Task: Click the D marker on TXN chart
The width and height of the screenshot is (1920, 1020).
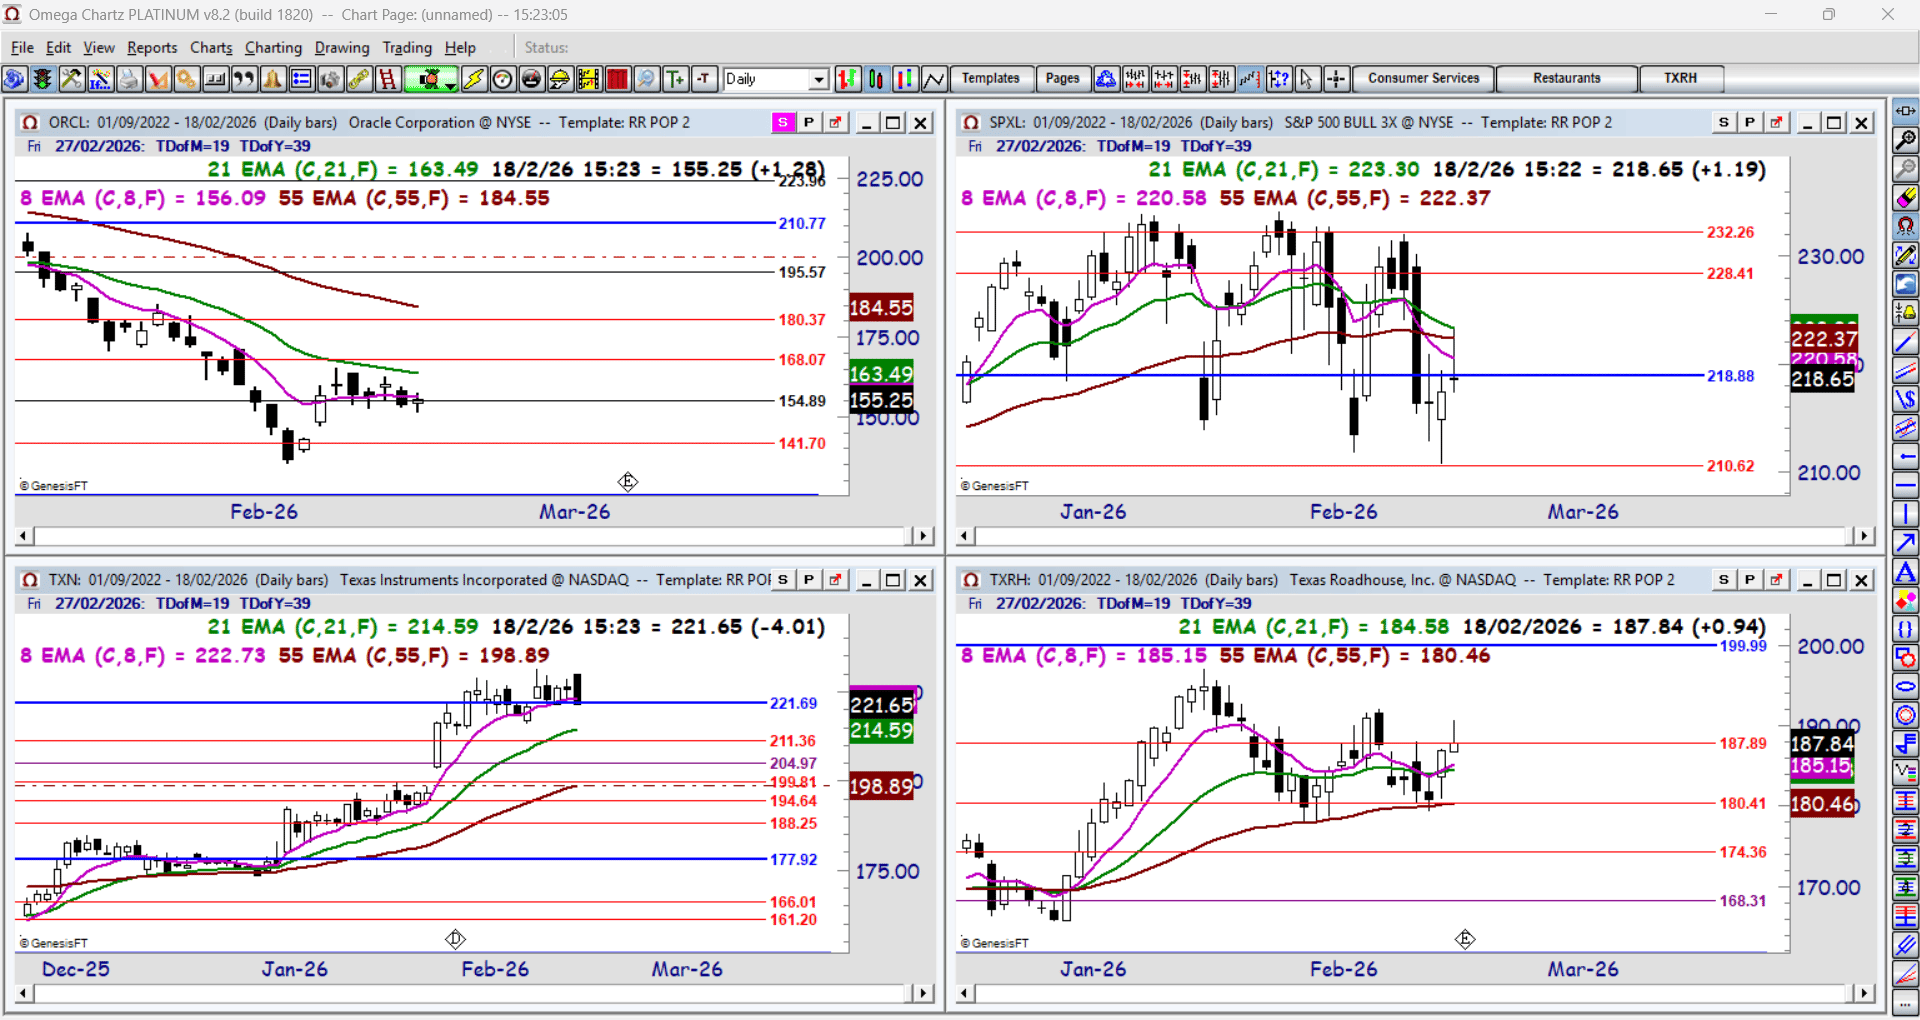Action: click(455, 939)
